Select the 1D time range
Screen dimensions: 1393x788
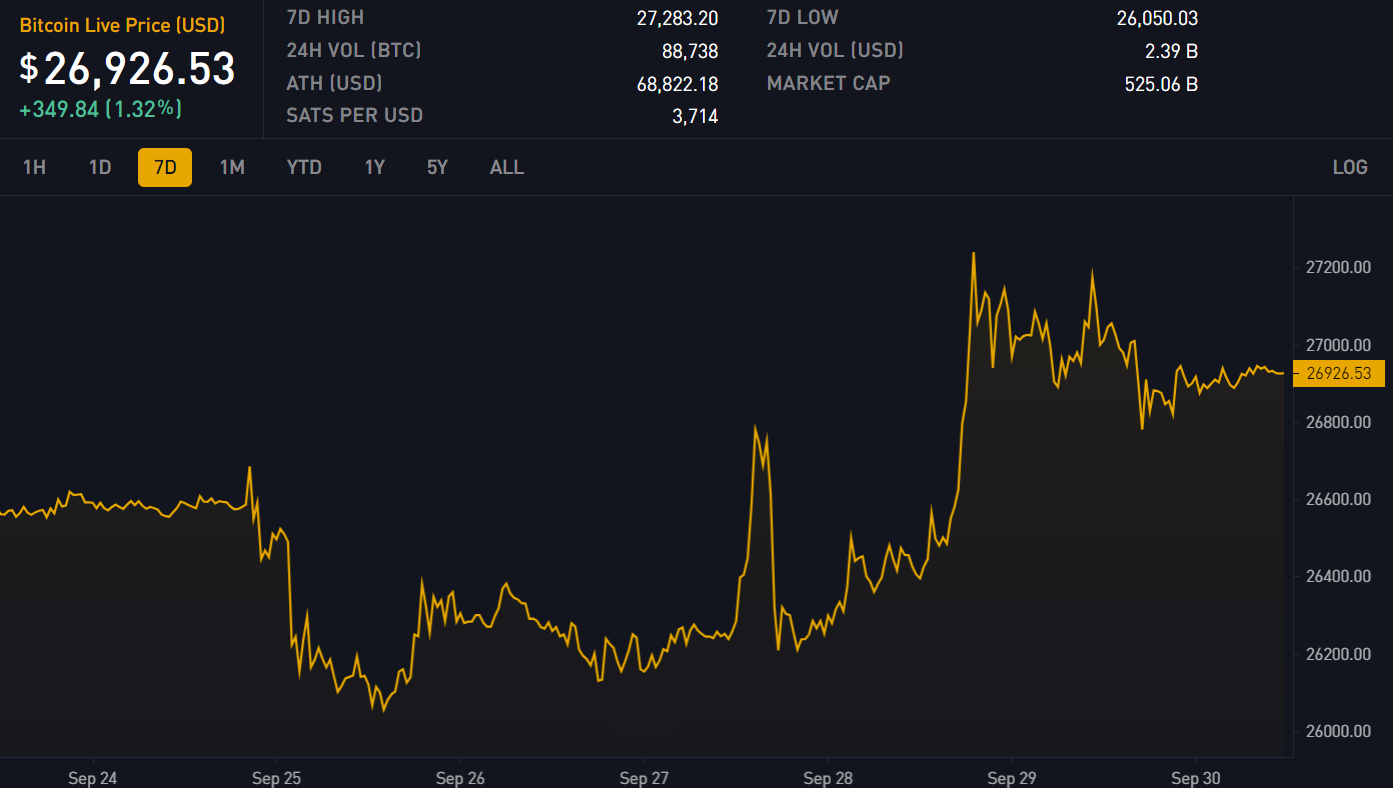(100, 167)
